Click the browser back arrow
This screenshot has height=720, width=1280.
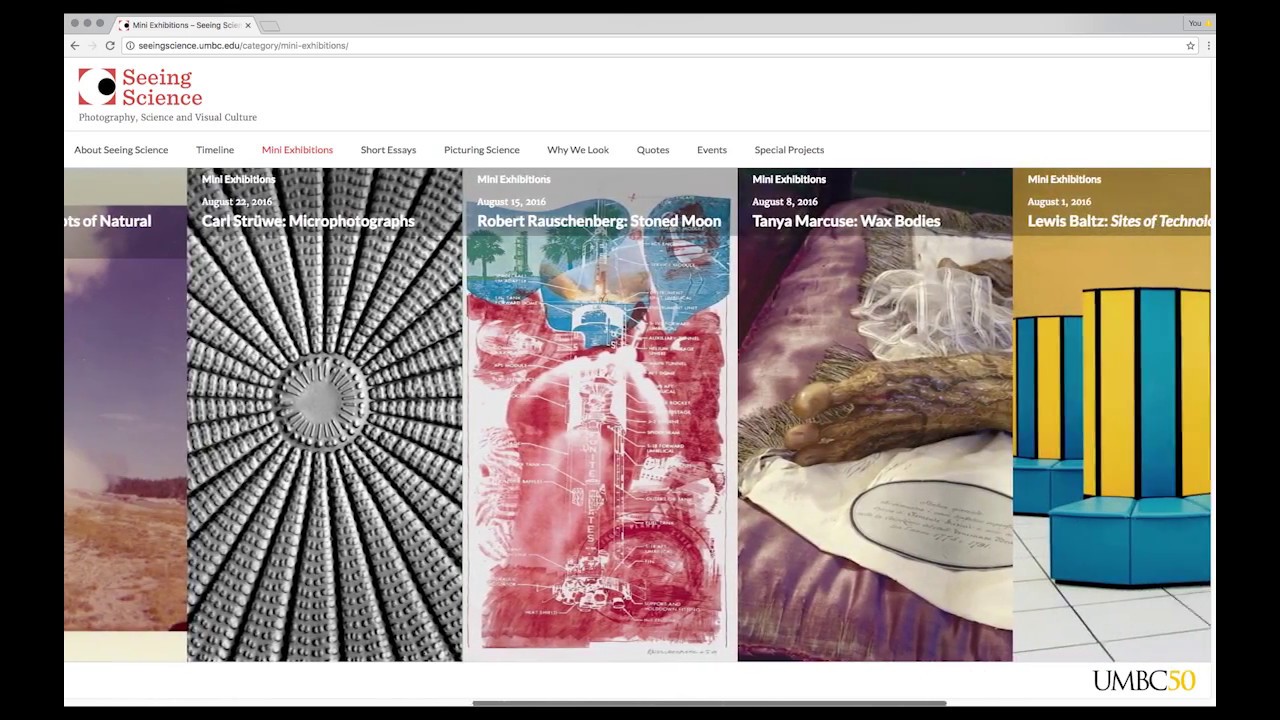(74, 45)
